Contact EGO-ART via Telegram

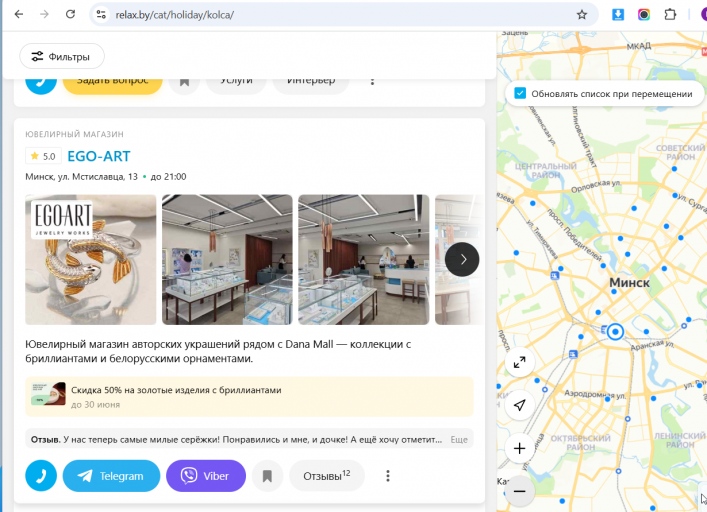(111, 475)
